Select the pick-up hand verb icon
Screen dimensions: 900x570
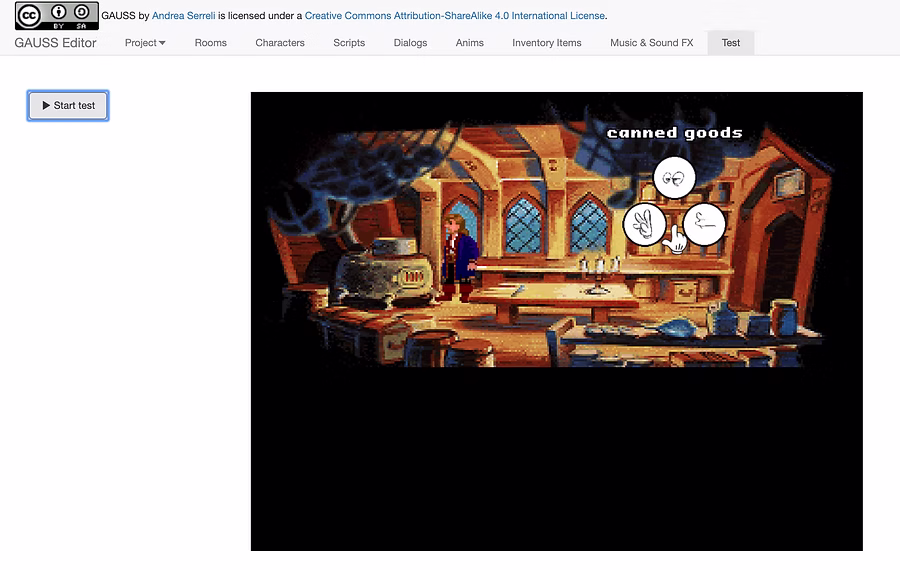[644, 224]
